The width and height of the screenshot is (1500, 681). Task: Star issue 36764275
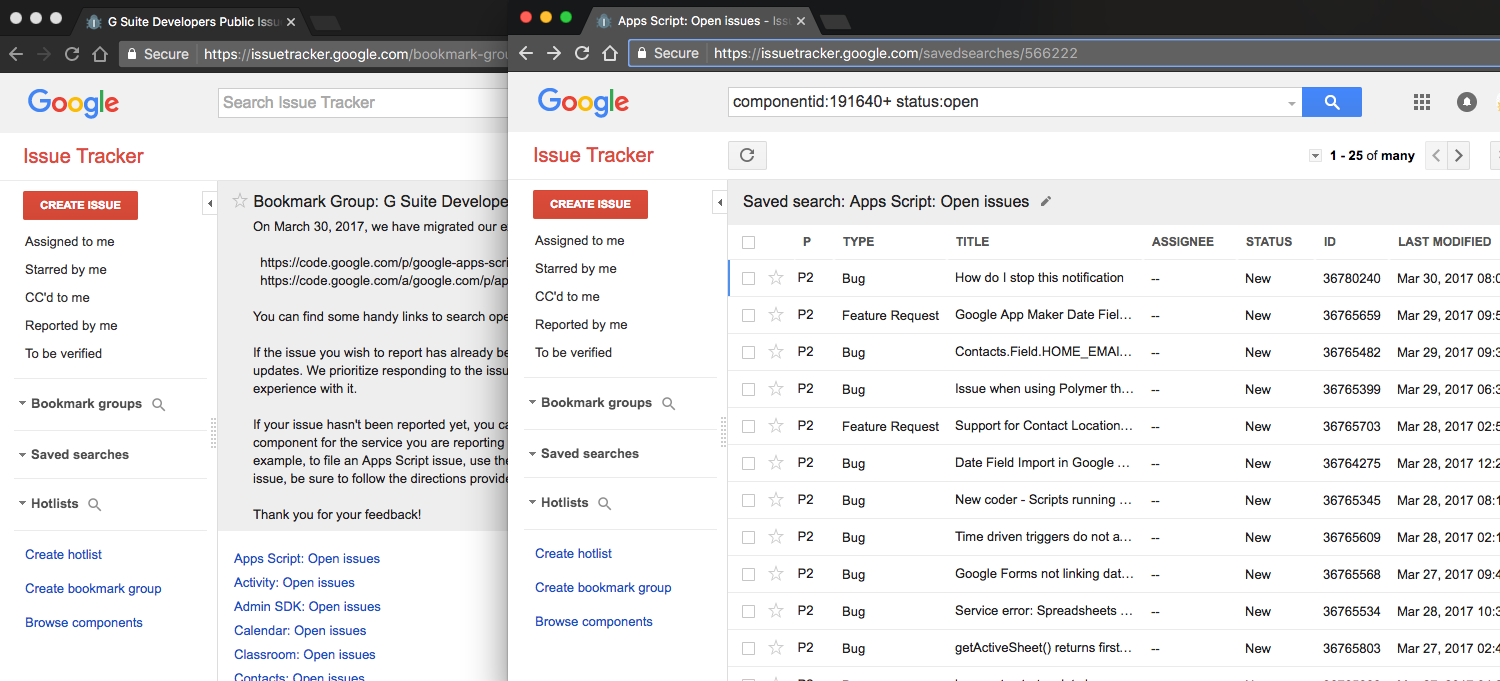[x=776, y=463]
